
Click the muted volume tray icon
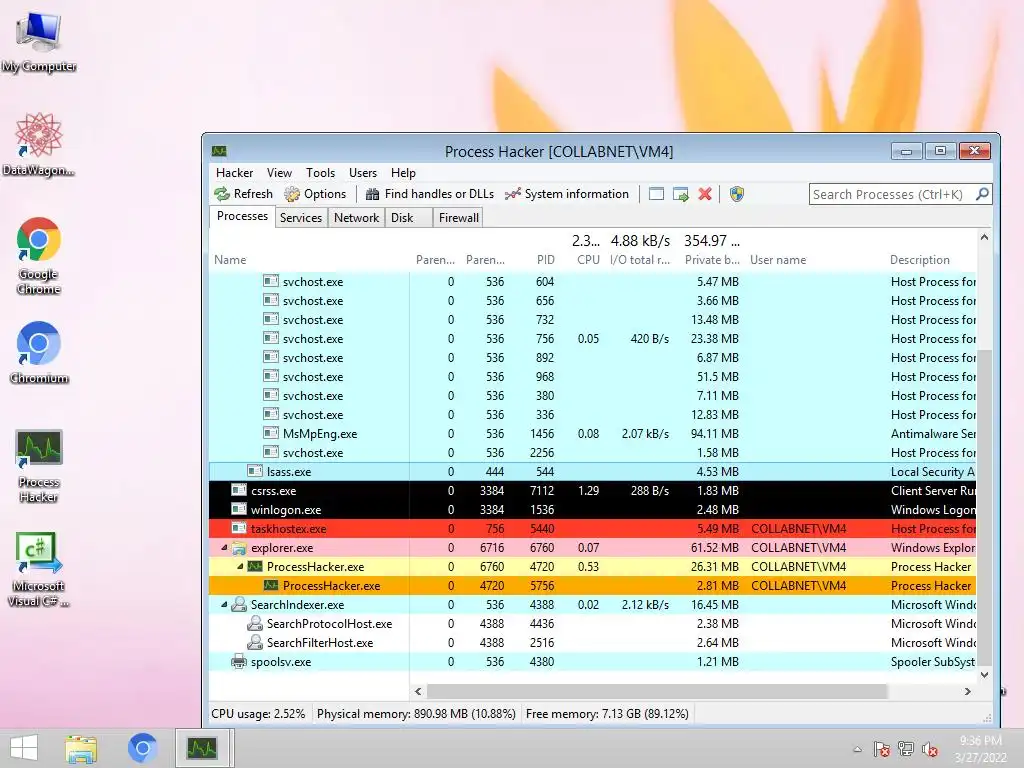tap(930, 749)
